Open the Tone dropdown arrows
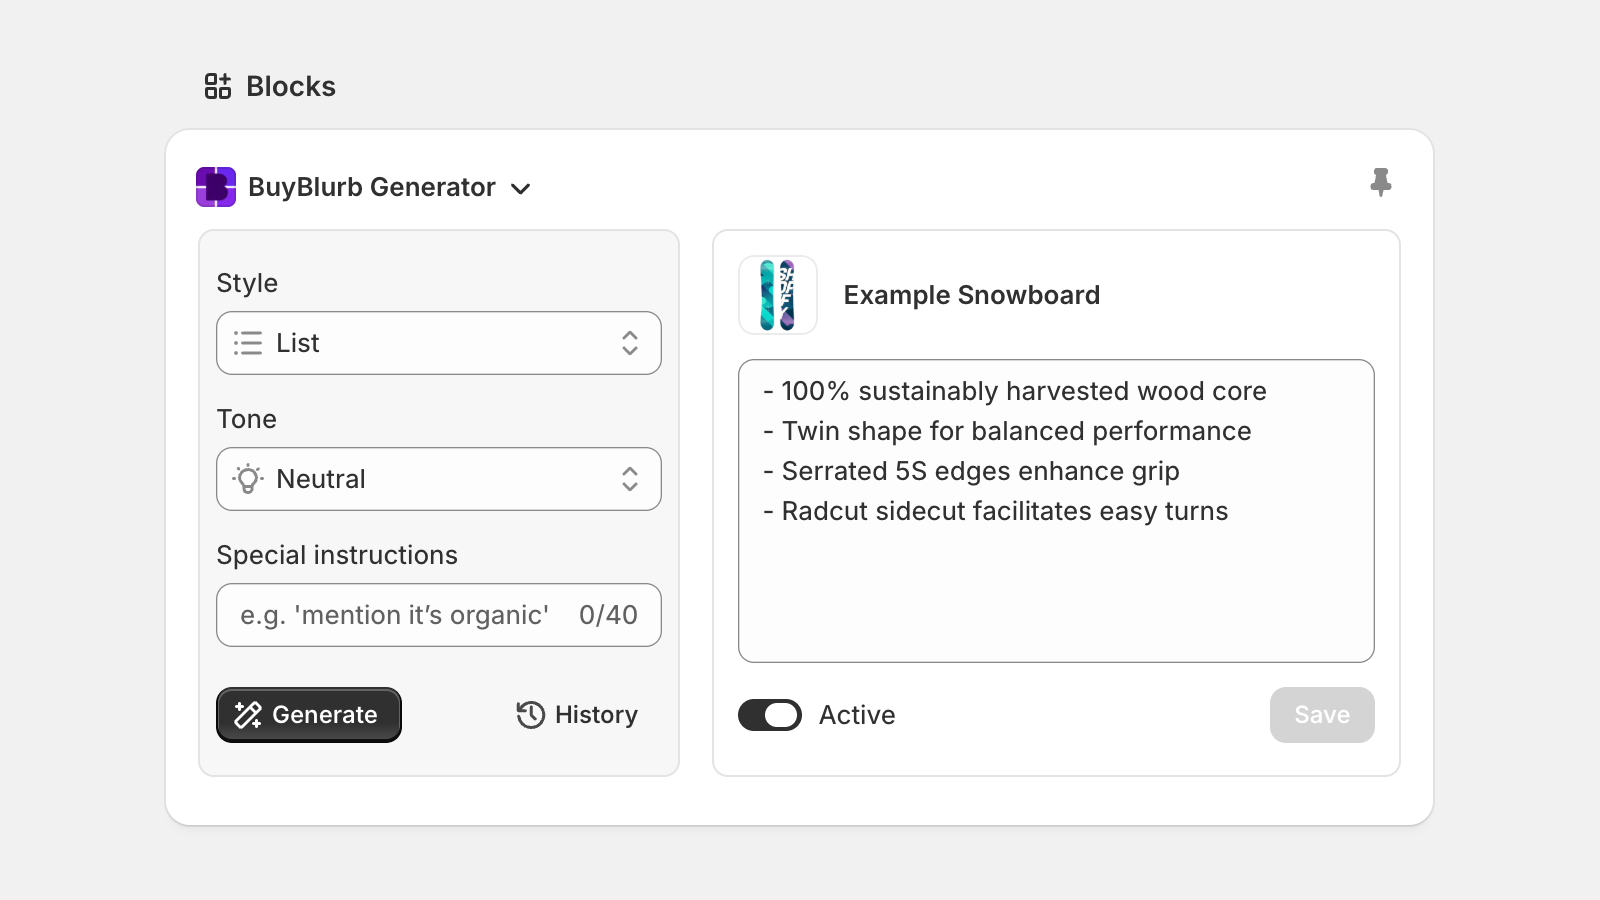Image resolution: width=1600 pixels, height=900 pixels. point(630,479)
